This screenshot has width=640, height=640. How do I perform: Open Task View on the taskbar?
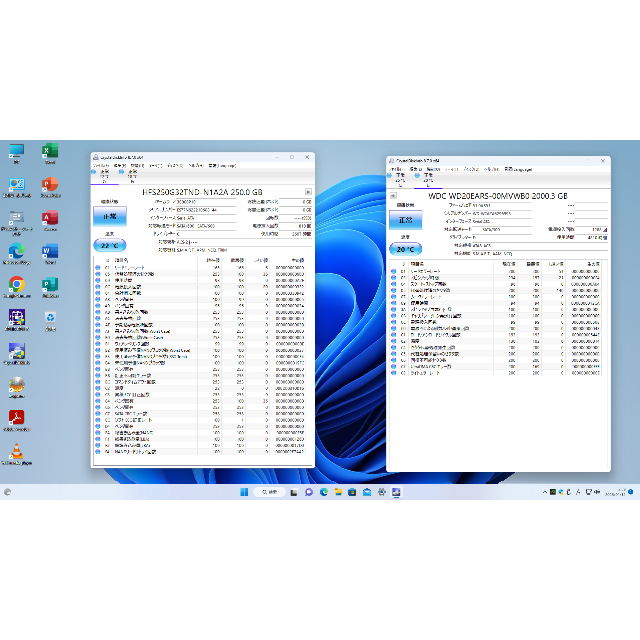[x=293, y=492]
